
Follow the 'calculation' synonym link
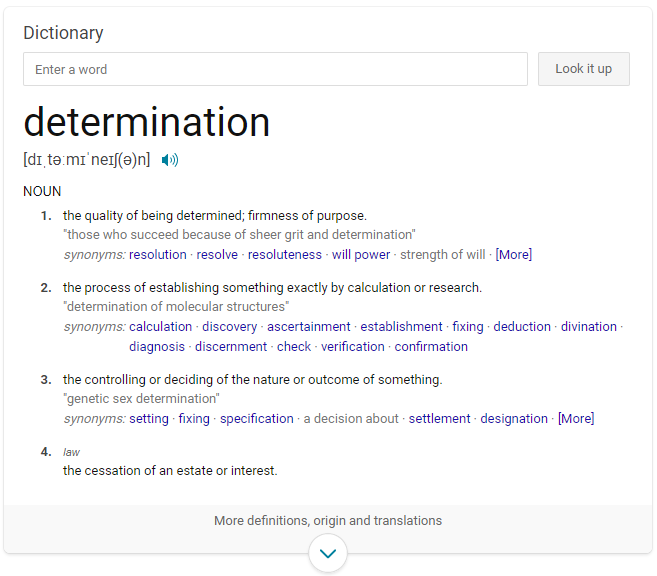tap(160, 327)
